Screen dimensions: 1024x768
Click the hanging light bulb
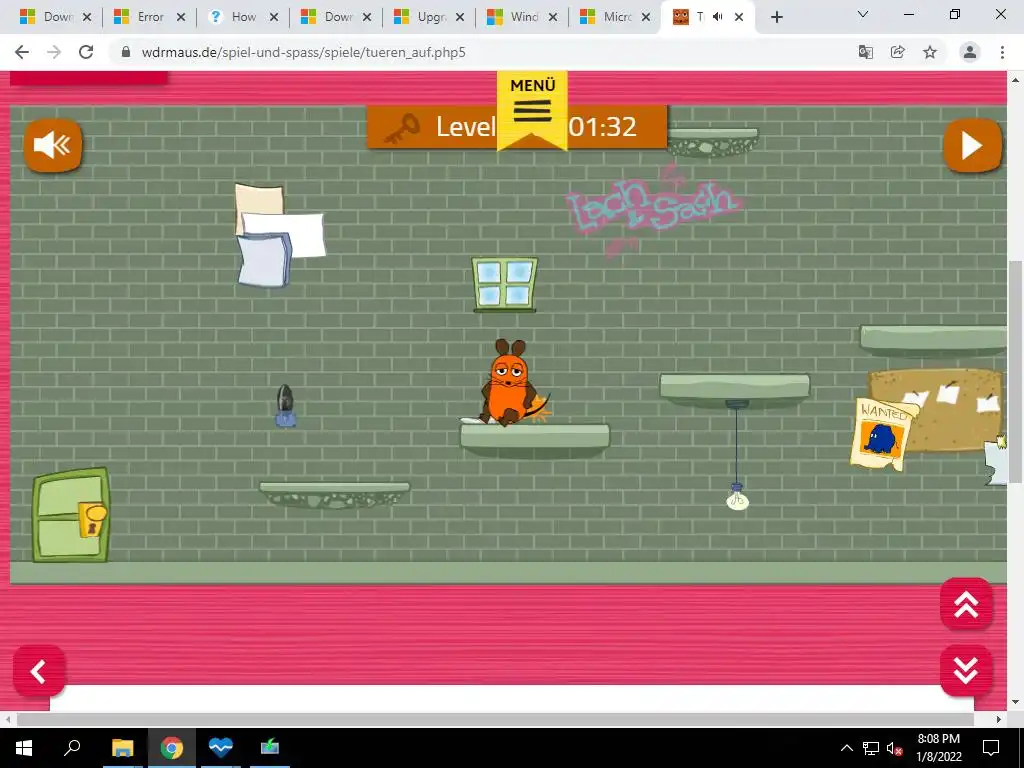737,498
